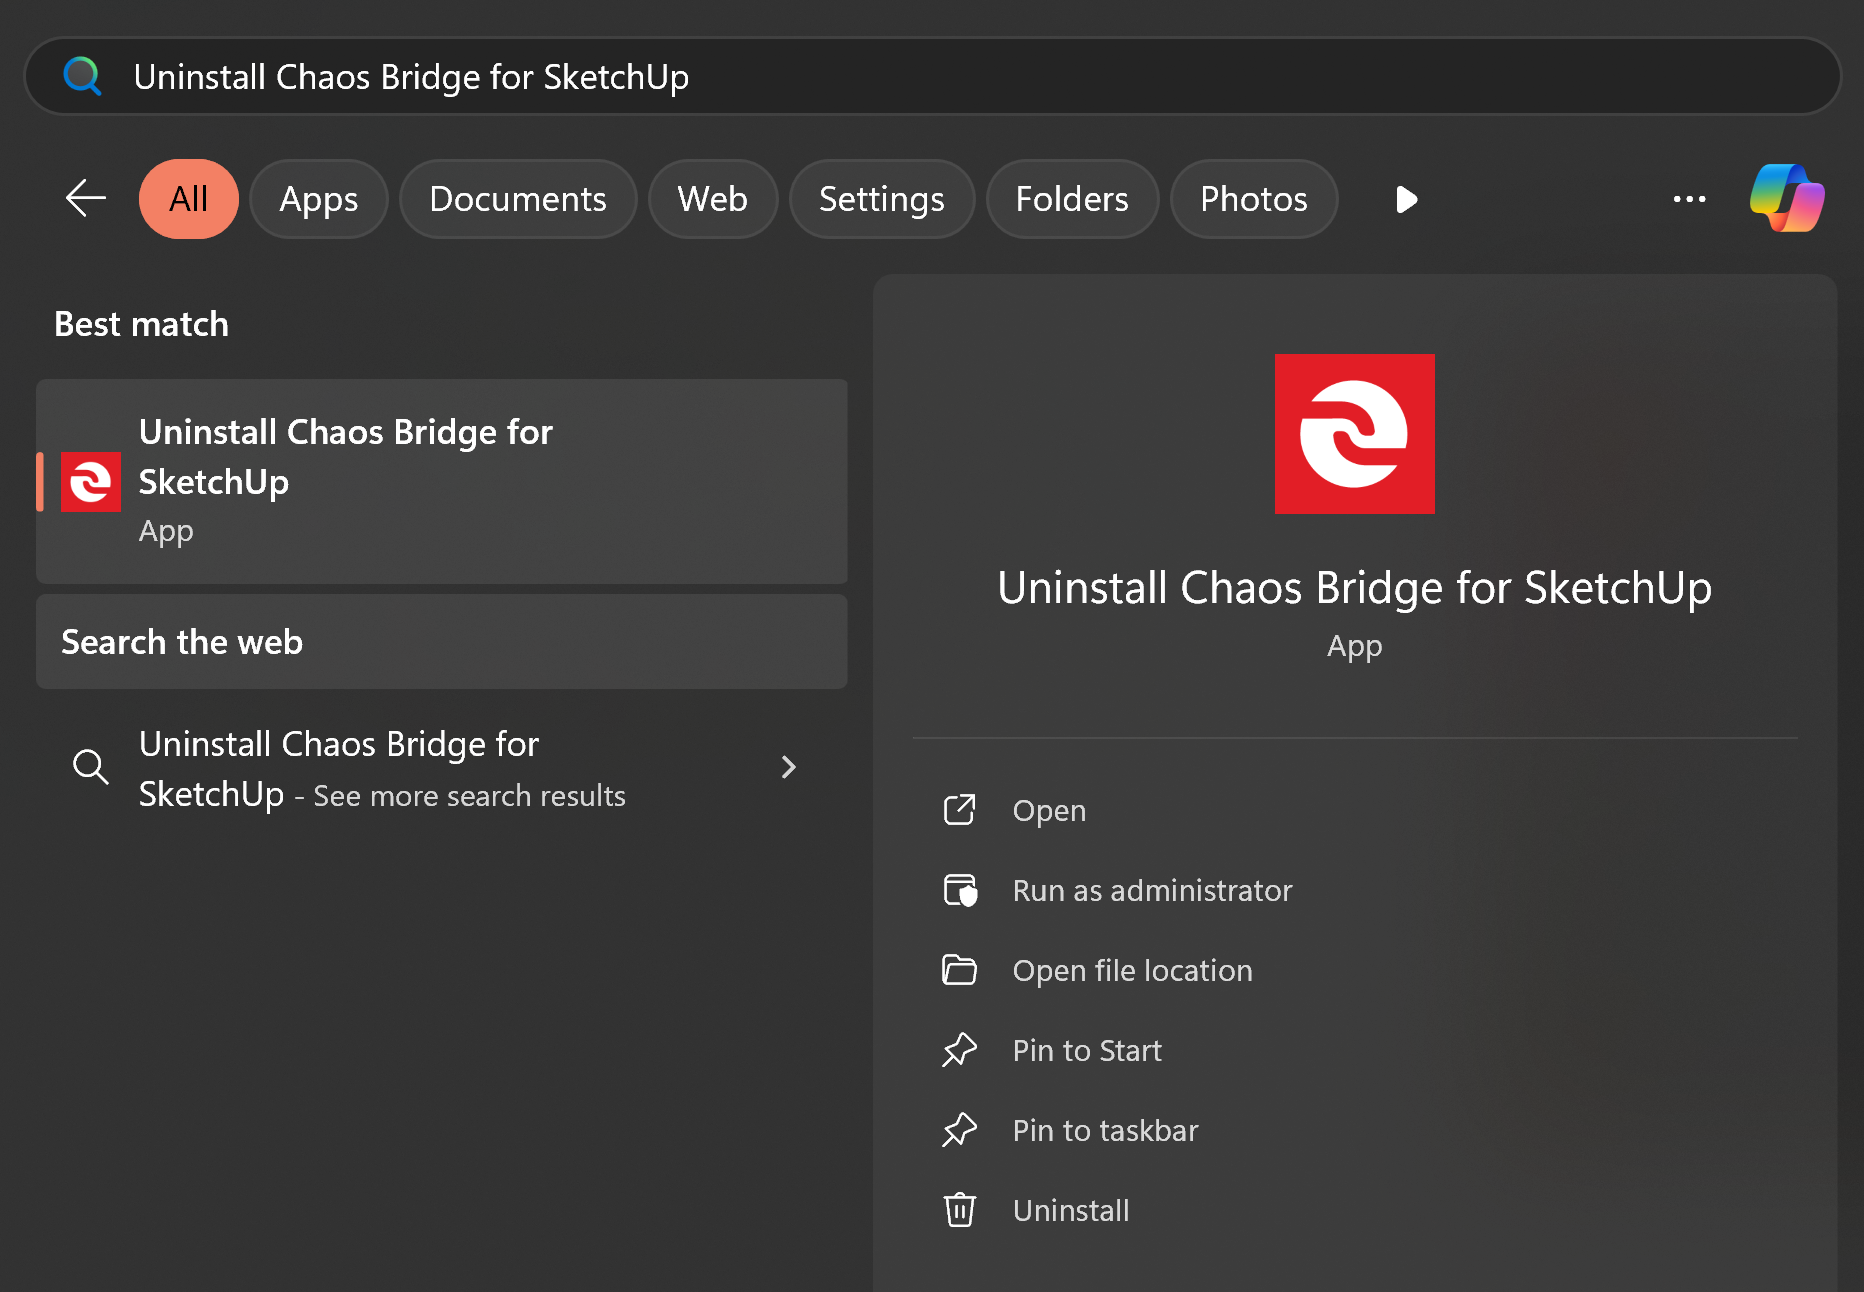
Task: Choose Pin to Start action
Action: click(x=1087, y=1050)
